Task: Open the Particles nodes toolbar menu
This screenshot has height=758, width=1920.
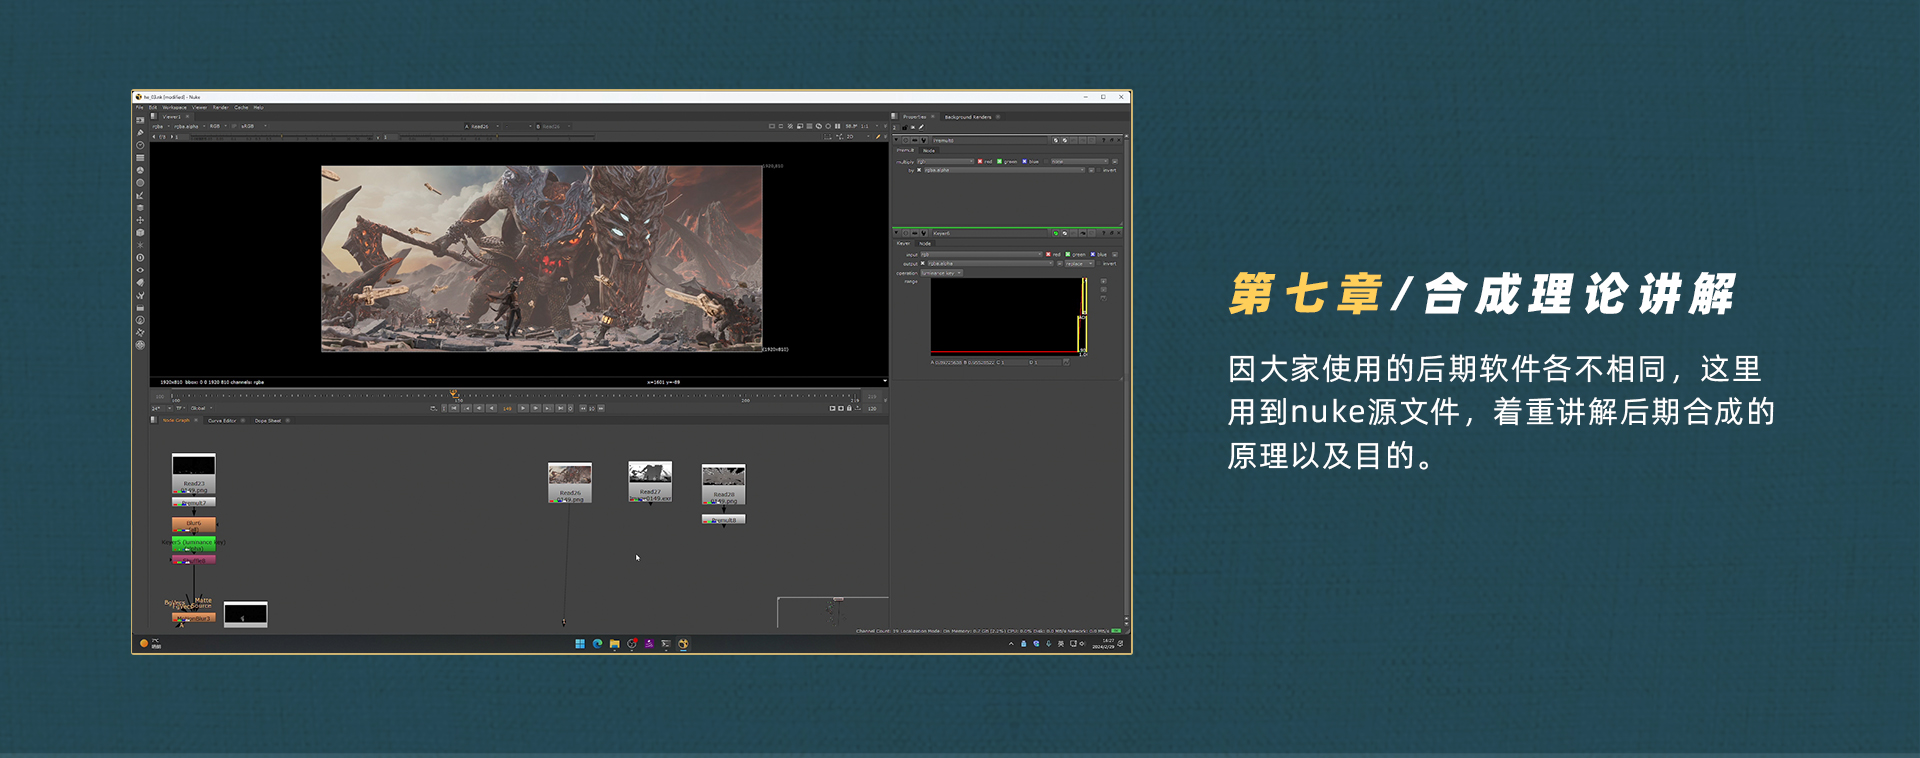Action: click(x=140, y=245)
